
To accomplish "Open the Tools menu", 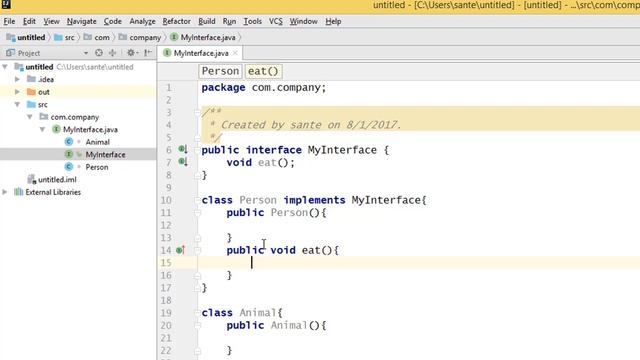I will [252, 21].
